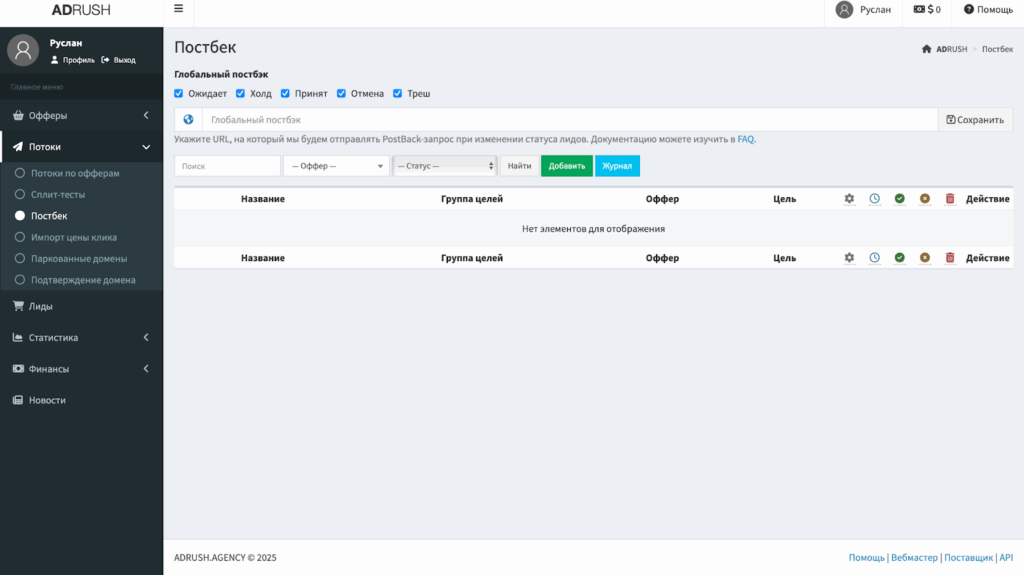The height and width of the screenshot is (575, 1024).
Task: Click gear icon in top table header
Action: (849, 199)
